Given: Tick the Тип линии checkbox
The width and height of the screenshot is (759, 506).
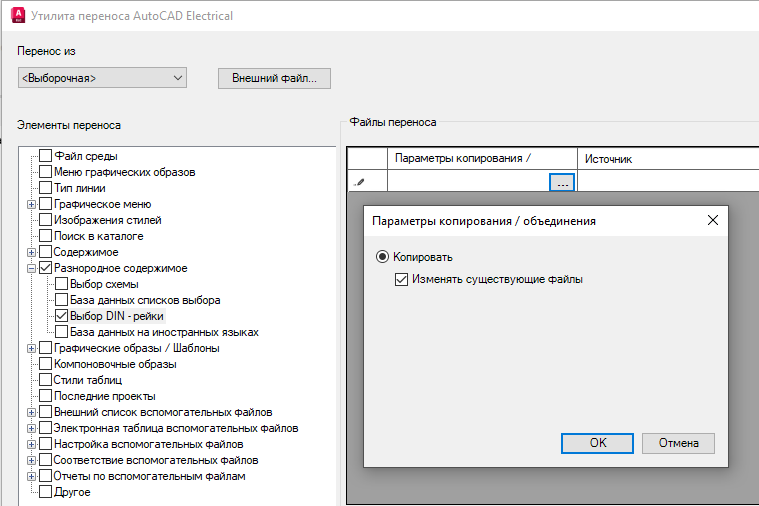Looking at the screenshot, I should pyautogui.click(x=46, y=188).
